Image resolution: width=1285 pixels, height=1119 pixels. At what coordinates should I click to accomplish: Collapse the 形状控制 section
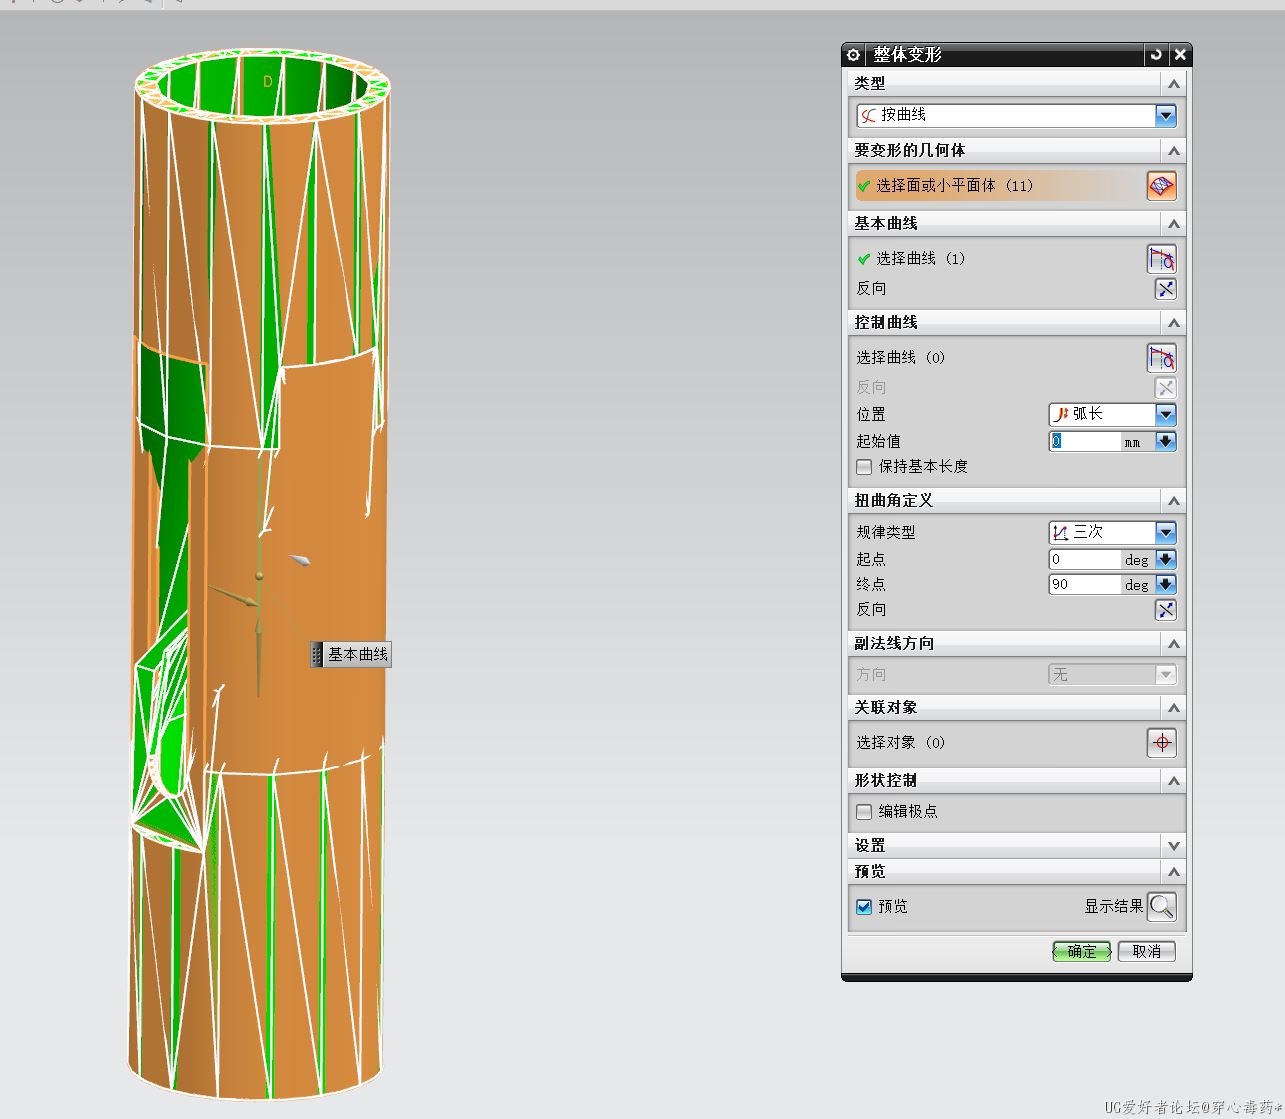point(1174,781)
